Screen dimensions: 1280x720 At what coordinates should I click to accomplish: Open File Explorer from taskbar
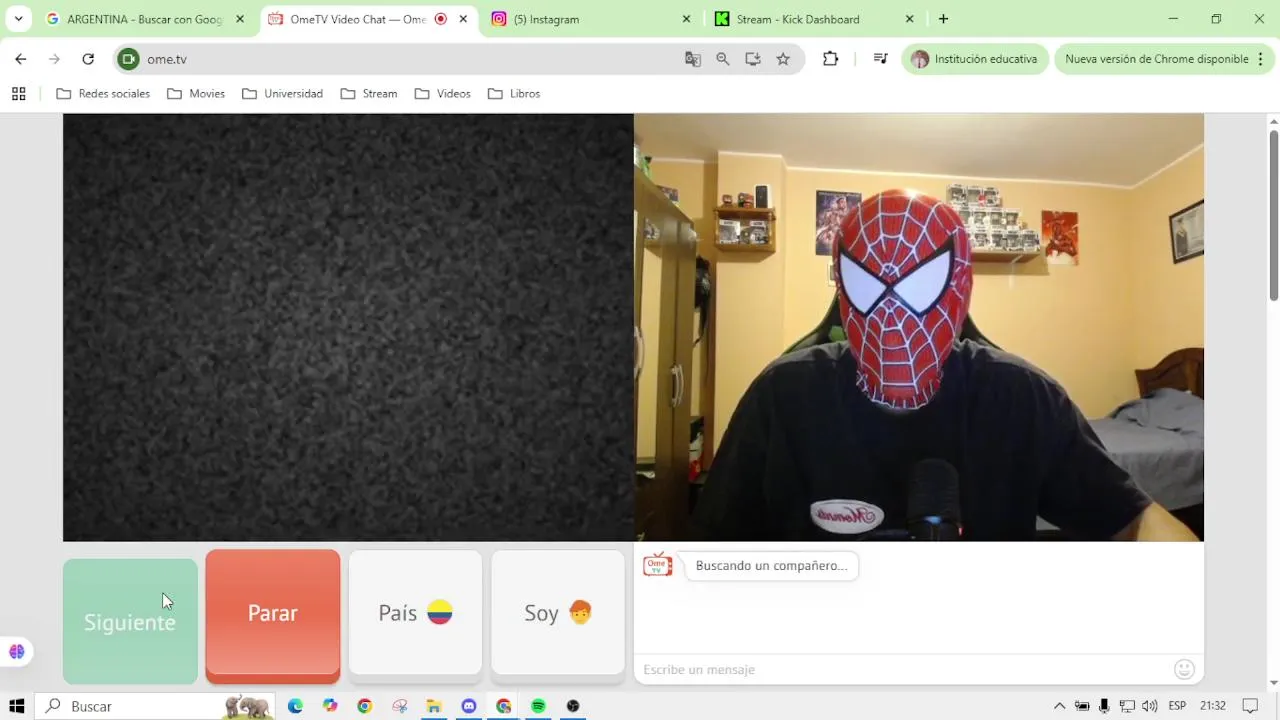[x=434, y=706]
